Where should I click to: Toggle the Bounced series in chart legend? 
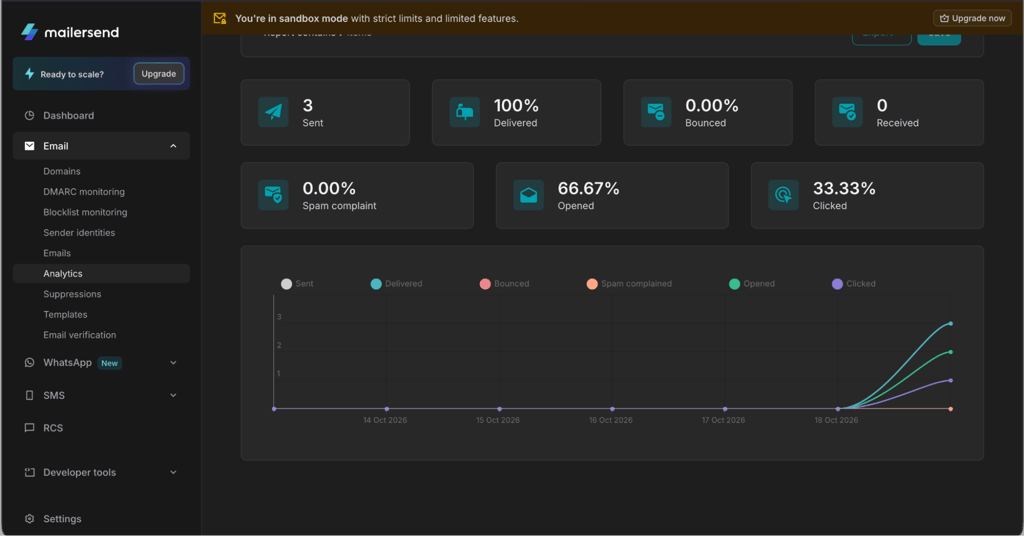(504, 283)
